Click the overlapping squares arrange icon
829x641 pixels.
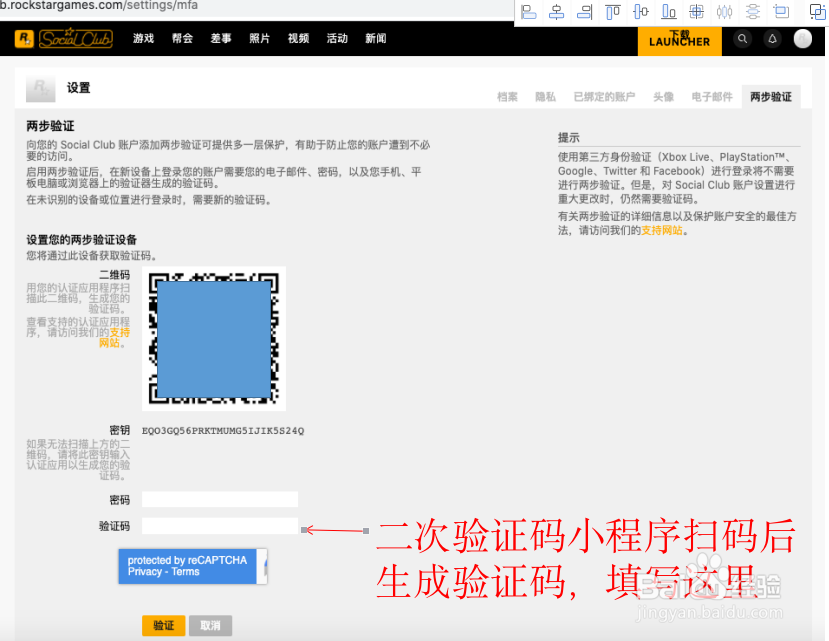[x=817, y=12]
